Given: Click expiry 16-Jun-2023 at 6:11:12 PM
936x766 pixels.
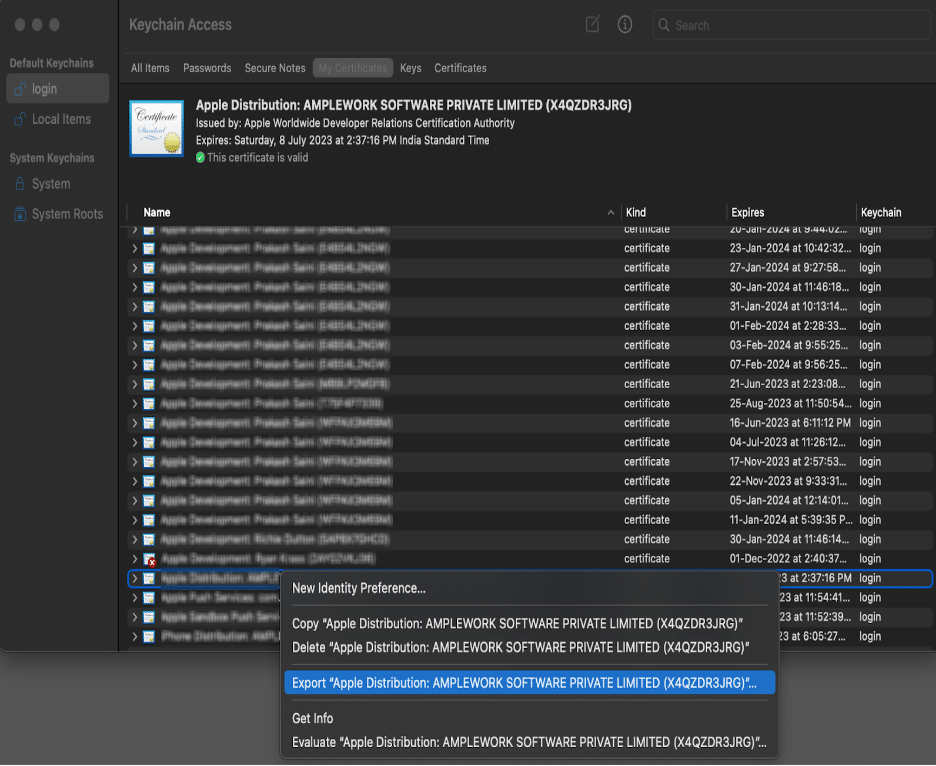Looking at the screenshot, I should tap(790, 423).
